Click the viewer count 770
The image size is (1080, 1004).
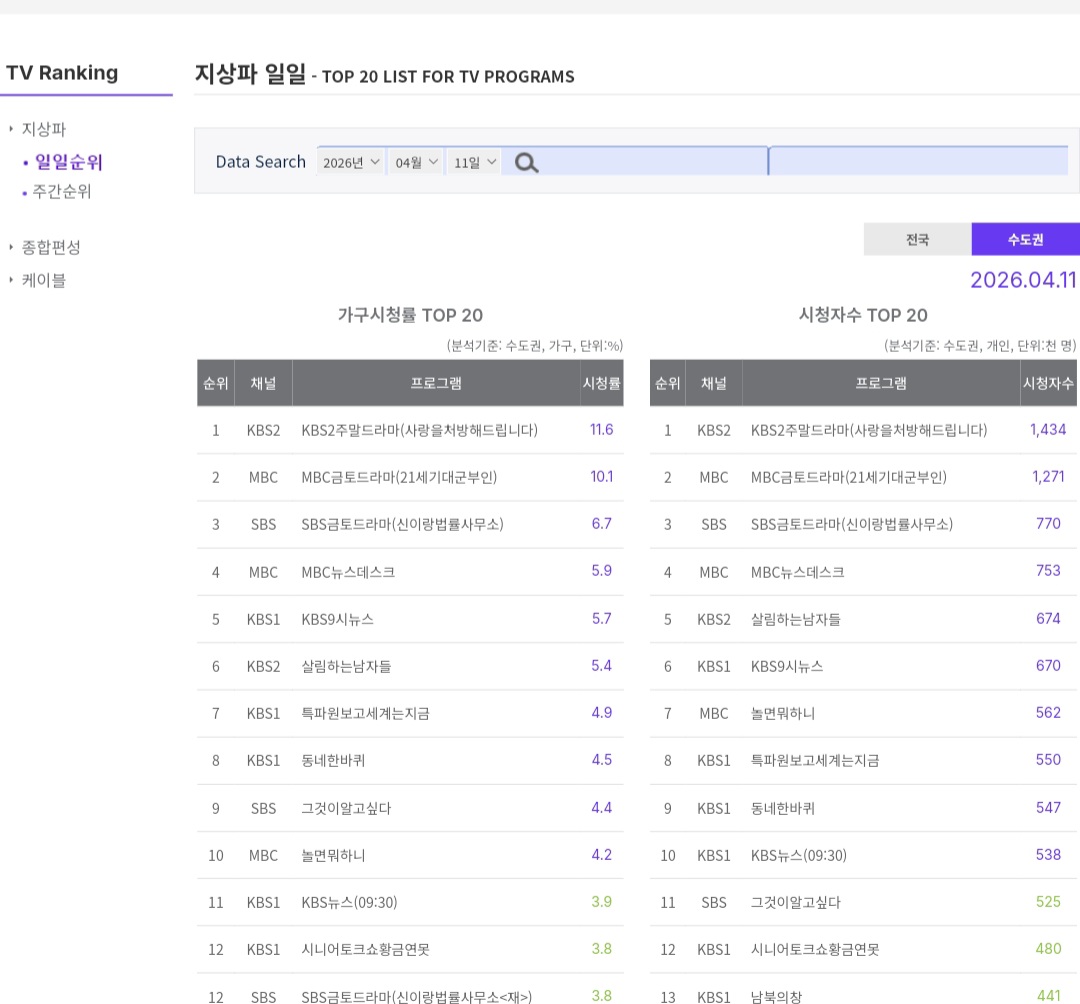(1048, 524)
